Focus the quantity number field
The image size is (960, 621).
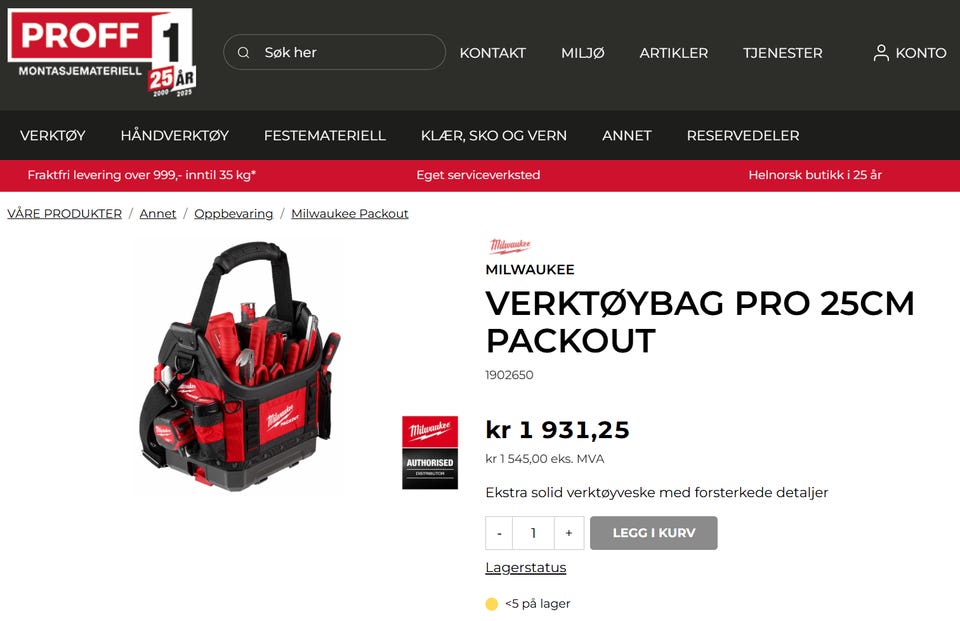[533, 533]
